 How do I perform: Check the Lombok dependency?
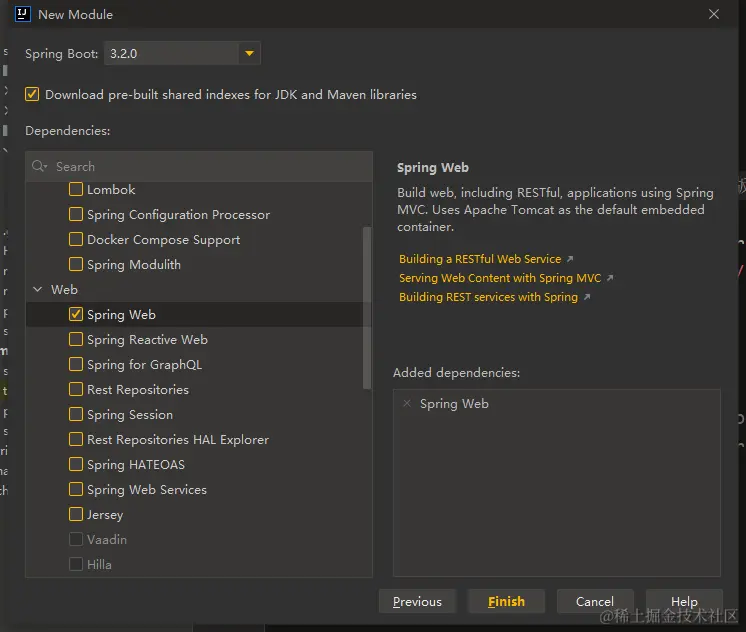pyautogui.click(x=76, y=189)
